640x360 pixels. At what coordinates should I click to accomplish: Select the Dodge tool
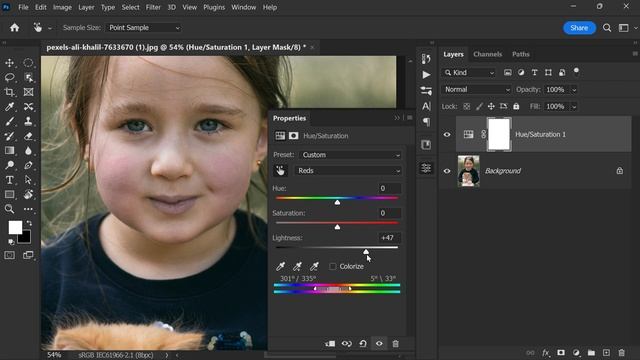tap(9, 165)
